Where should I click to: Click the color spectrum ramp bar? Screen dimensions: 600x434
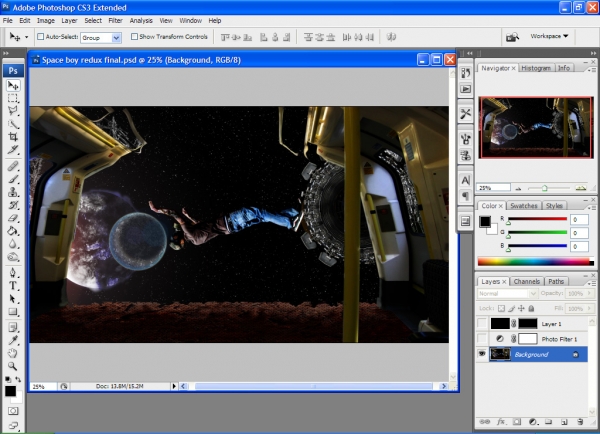[x=535, y=262]
